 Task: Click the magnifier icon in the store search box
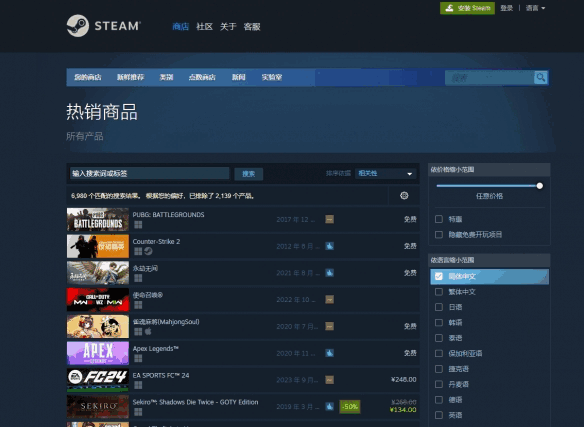[540, 78]
